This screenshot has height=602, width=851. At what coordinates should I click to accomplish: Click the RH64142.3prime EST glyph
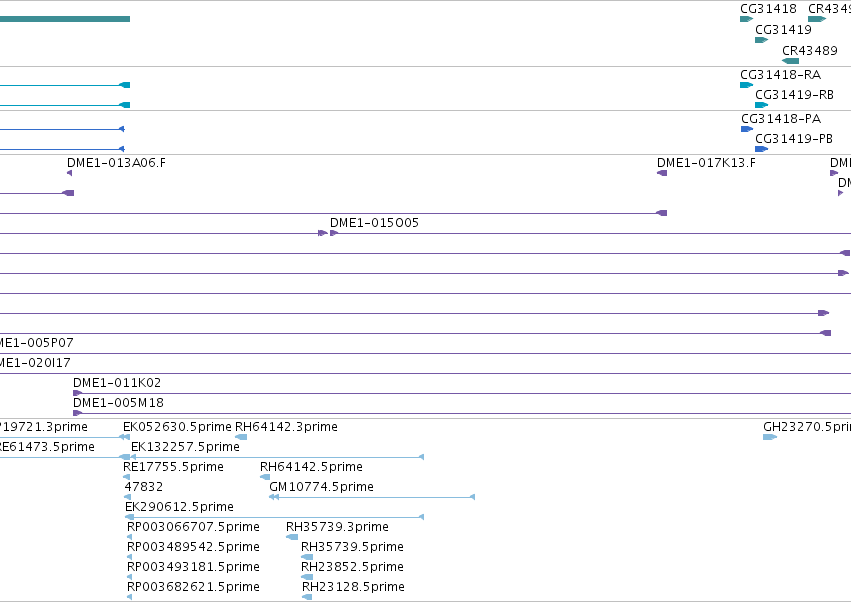[241, 437]
